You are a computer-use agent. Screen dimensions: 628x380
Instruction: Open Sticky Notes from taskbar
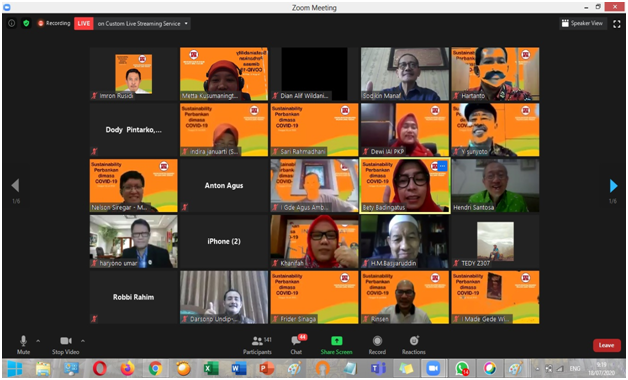click(x=405, y=368)
